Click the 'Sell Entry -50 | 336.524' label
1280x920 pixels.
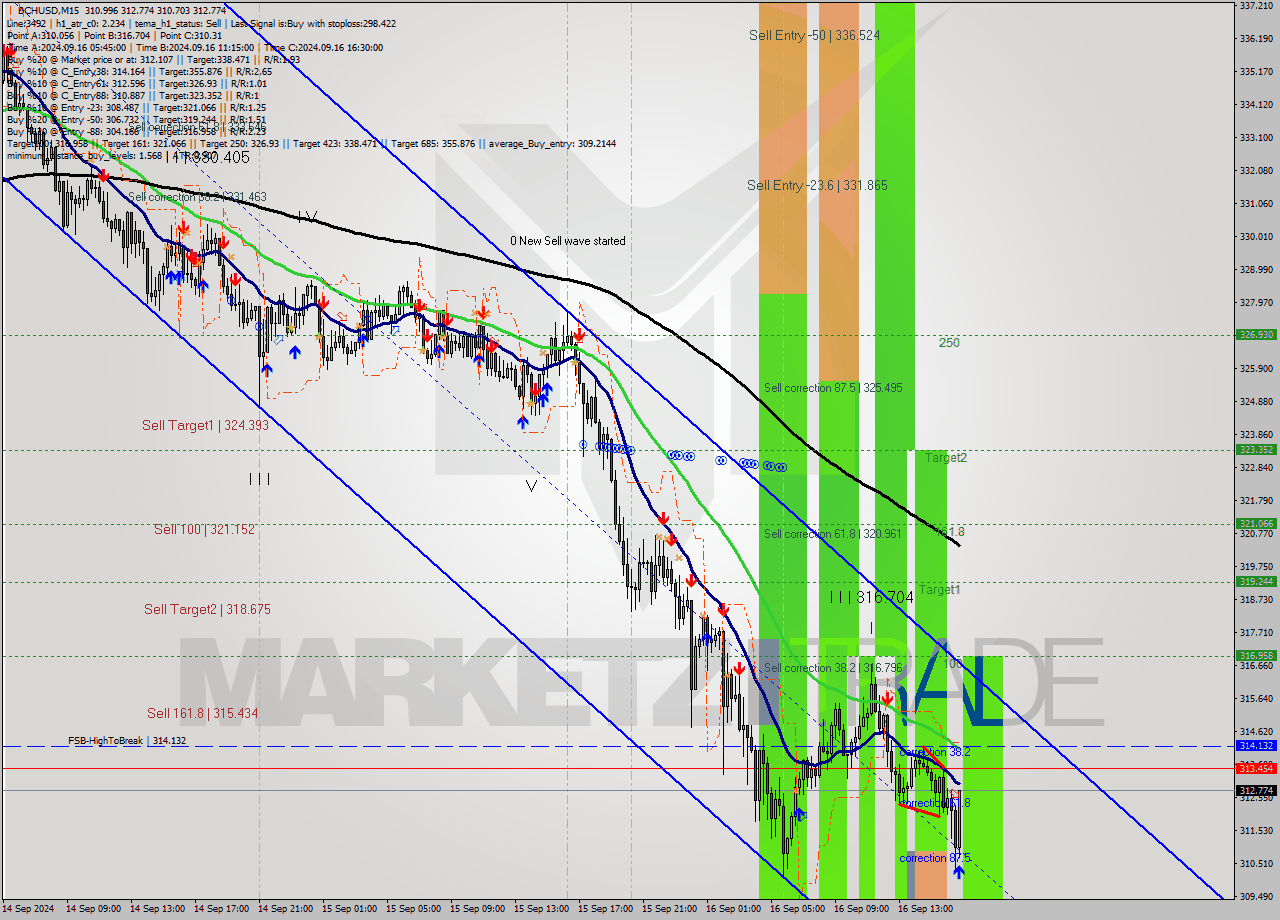pyautogui.click(x=814, y=35)
